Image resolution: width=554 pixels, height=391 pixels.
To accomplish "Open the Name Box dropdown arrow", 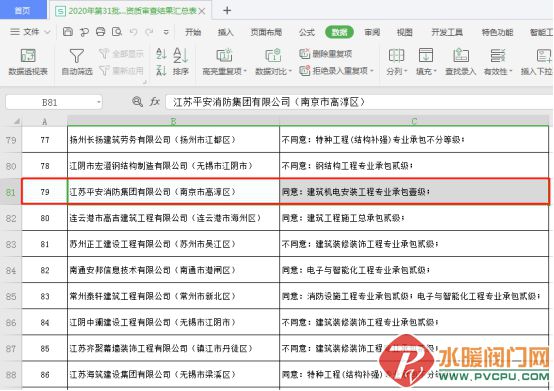I will [99, 102].
